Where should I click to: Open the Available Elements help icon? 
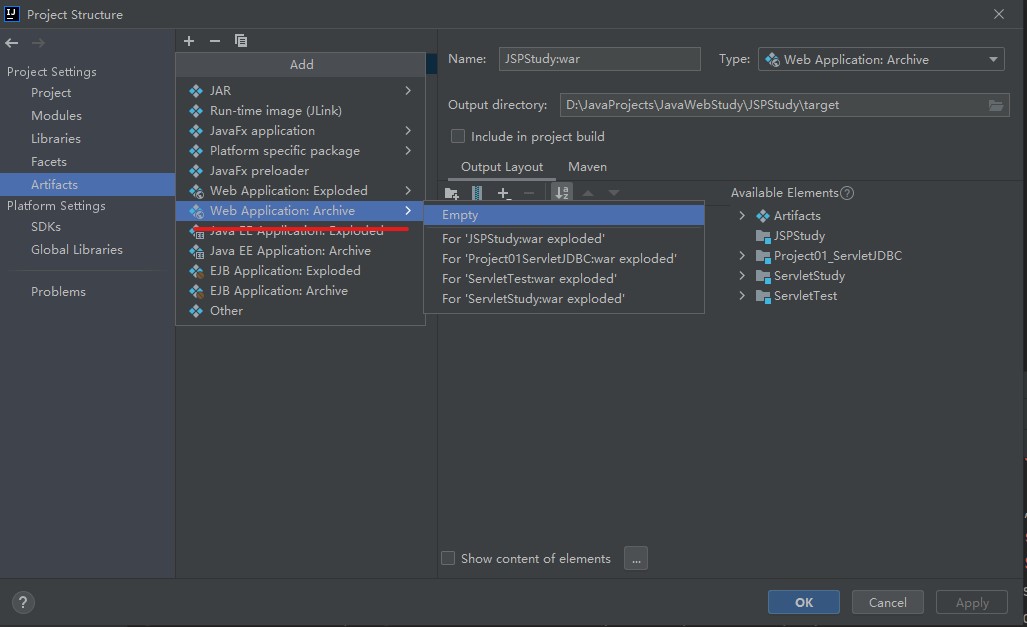(847, 193)
